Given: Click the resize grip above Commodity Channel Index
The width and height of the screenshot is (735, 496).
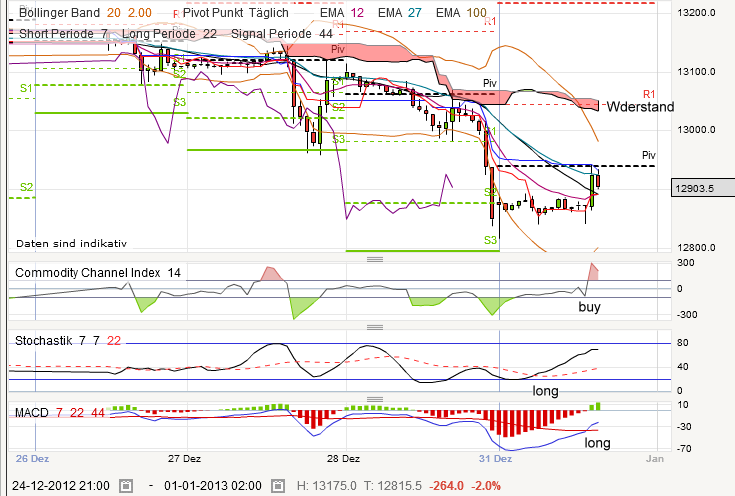Looking at the screenshot, I should click(377, 259).
